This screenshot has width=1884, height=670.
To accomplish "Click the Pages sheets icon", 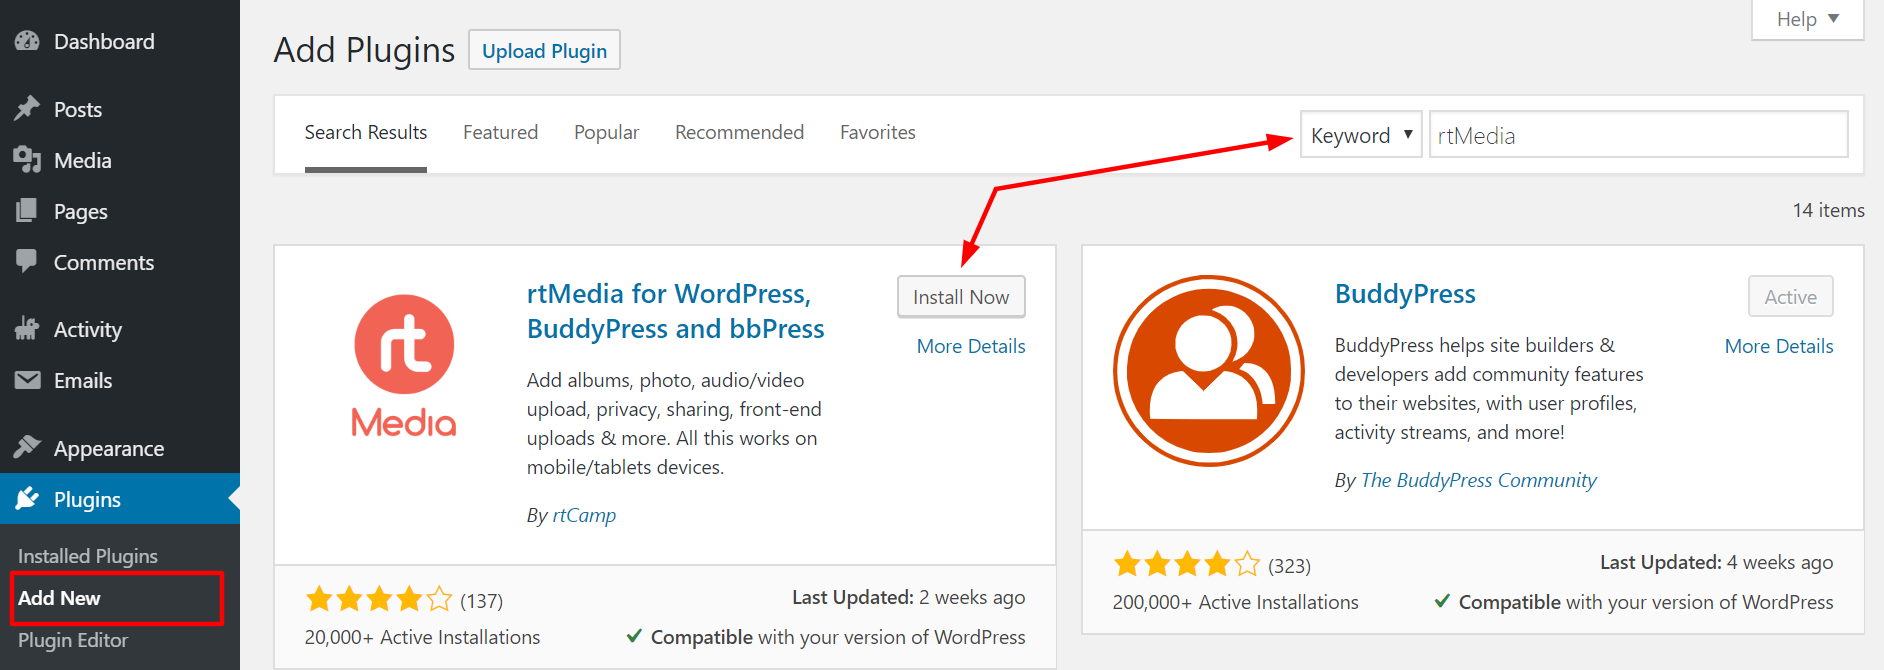I will pos(27,211).
